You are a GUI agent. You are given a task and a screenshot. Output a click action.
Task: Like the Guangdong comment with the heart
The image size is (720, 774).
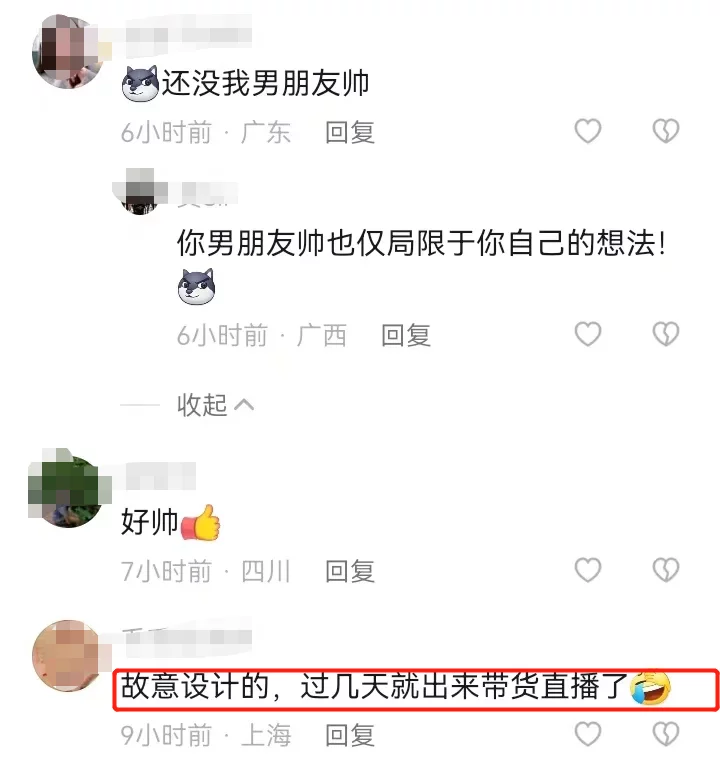(587, 131)
